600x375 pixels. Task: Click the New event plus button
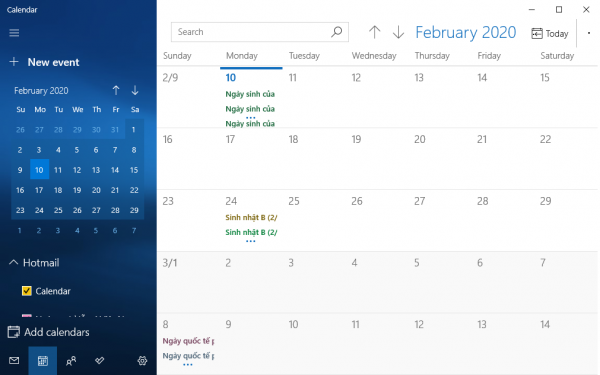click(14, 62)
